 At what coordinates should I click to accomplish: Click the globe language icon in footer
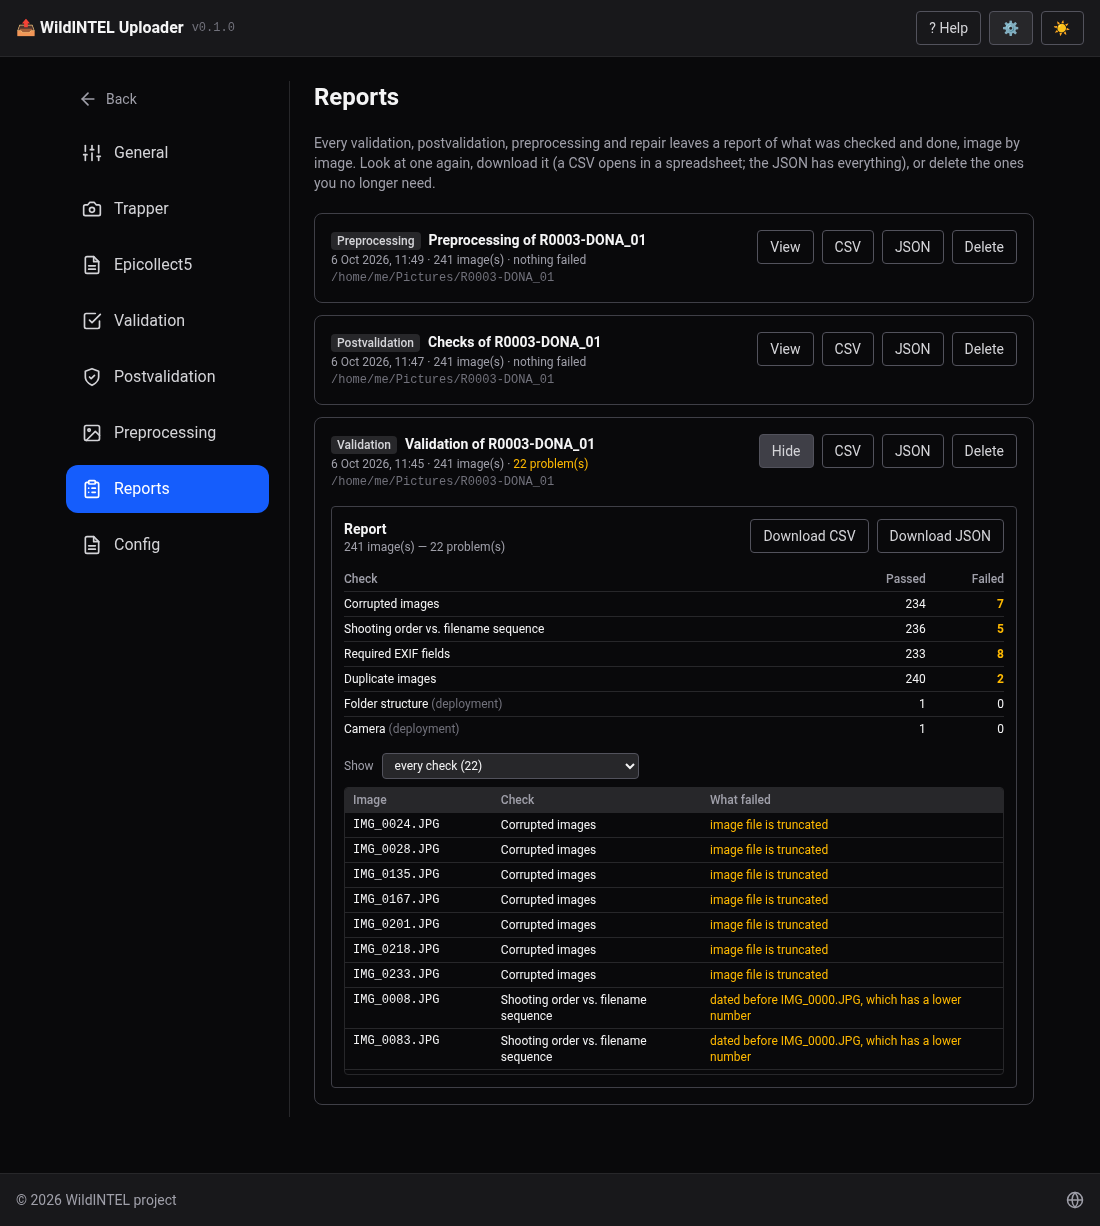(1075, 1200)
